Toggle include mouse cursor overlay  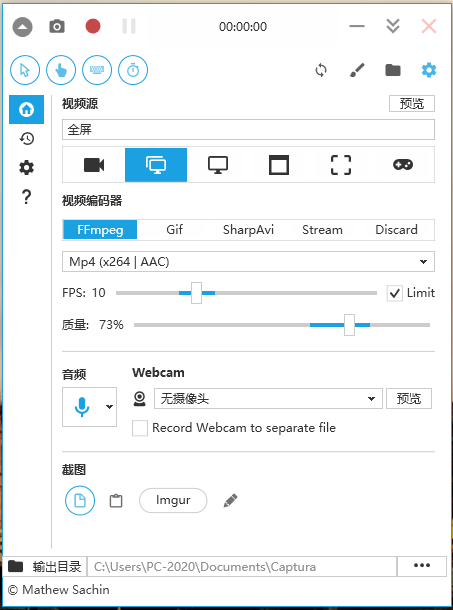[x=25, y=70]
